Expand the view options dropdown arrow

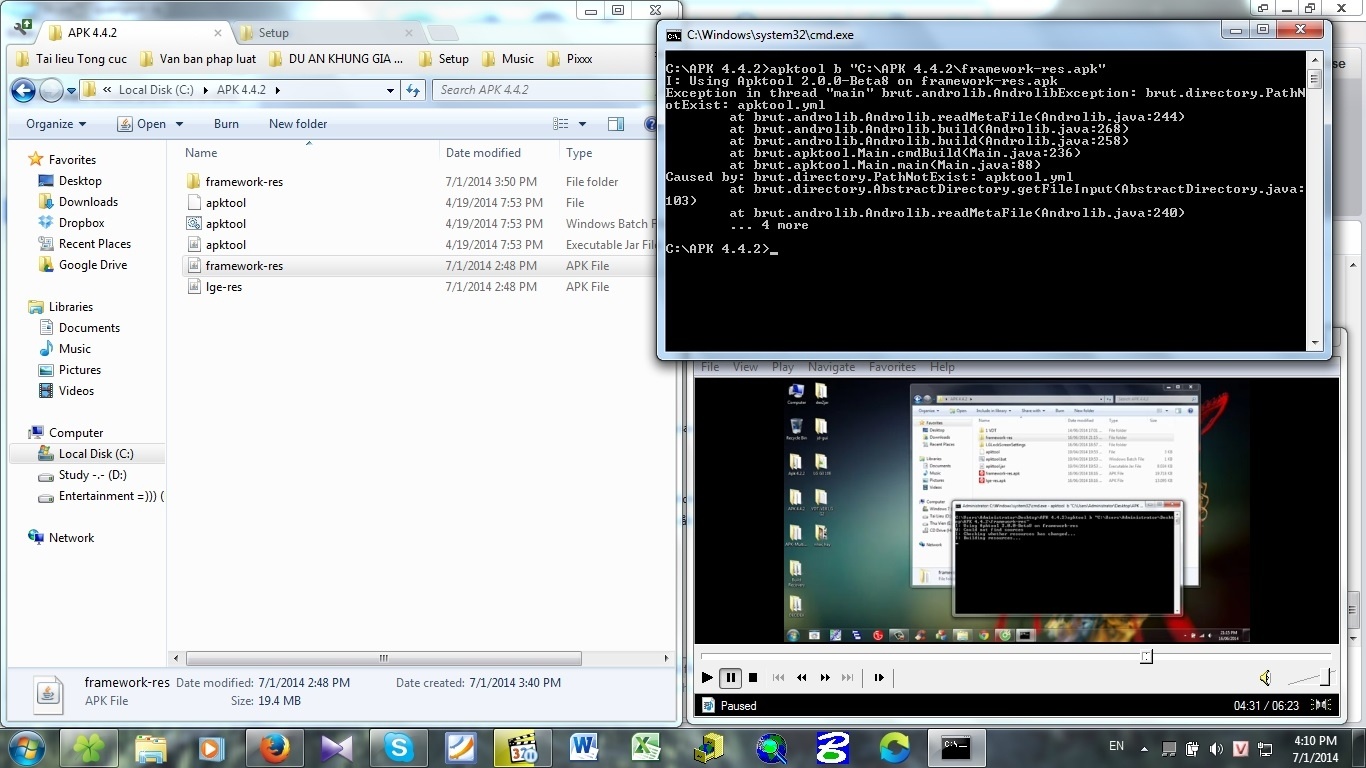(582, 124)
